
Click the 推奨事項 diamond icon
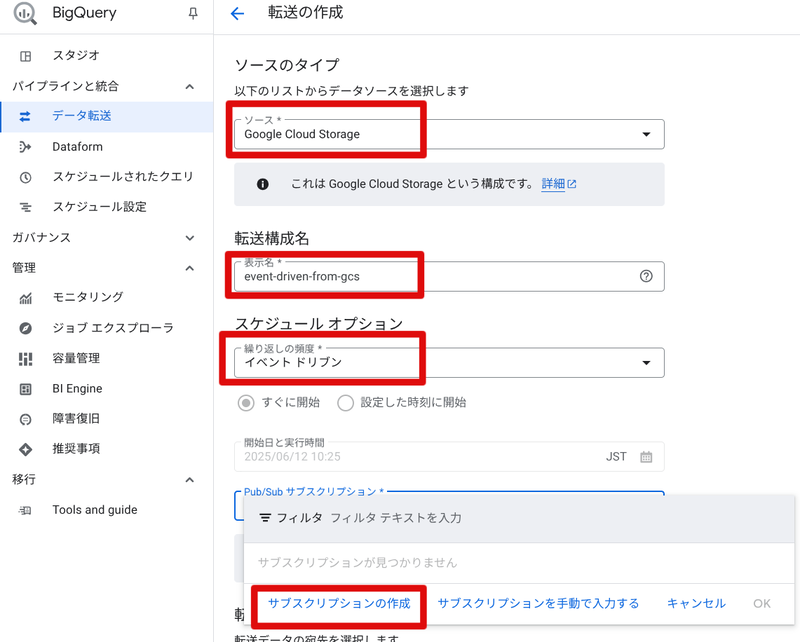click(25, 450)
